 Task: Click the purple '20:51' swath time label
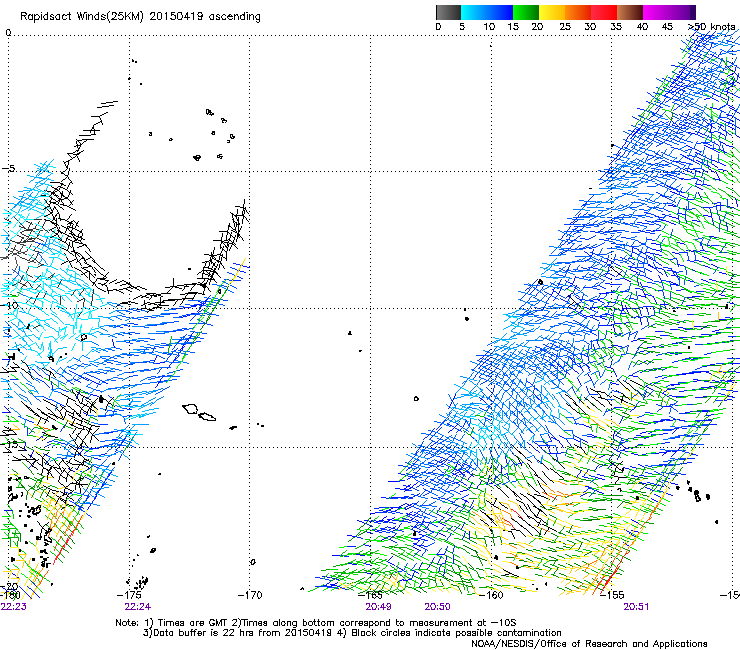point(636,607)
